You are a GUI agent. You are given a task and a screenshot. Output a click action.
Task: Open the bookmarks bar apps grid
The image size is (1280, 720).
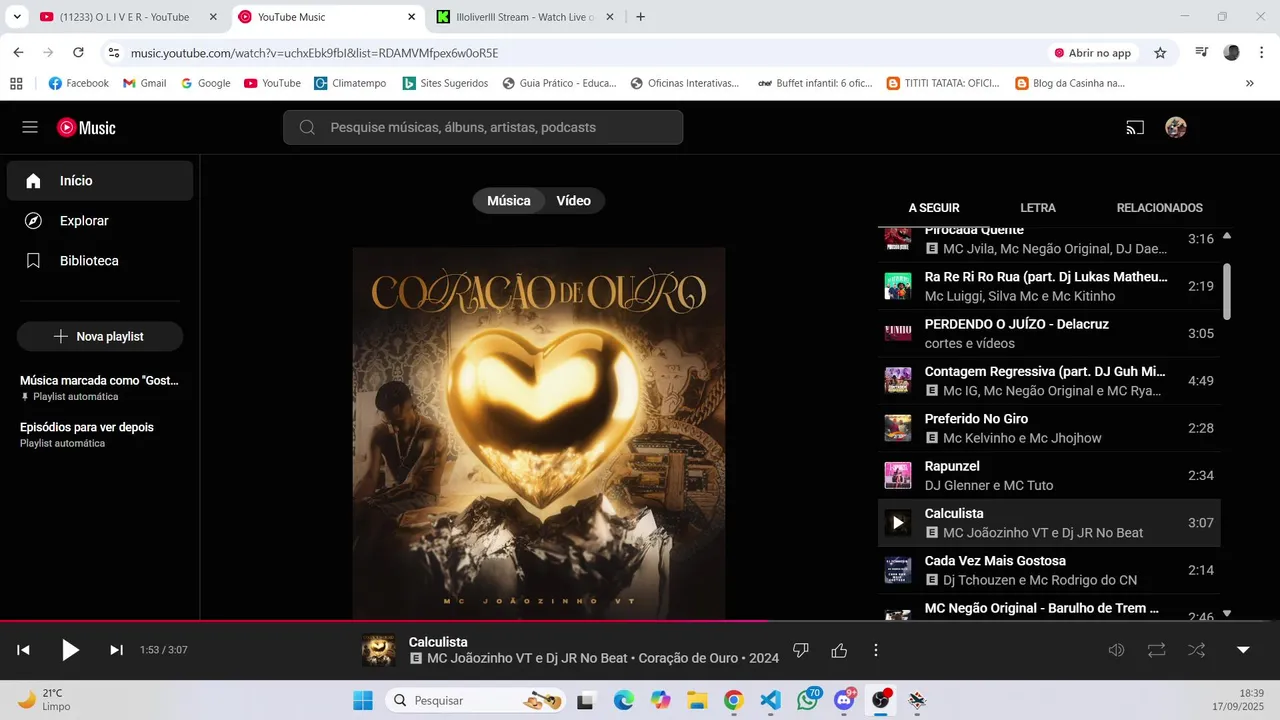pos(16,83)
